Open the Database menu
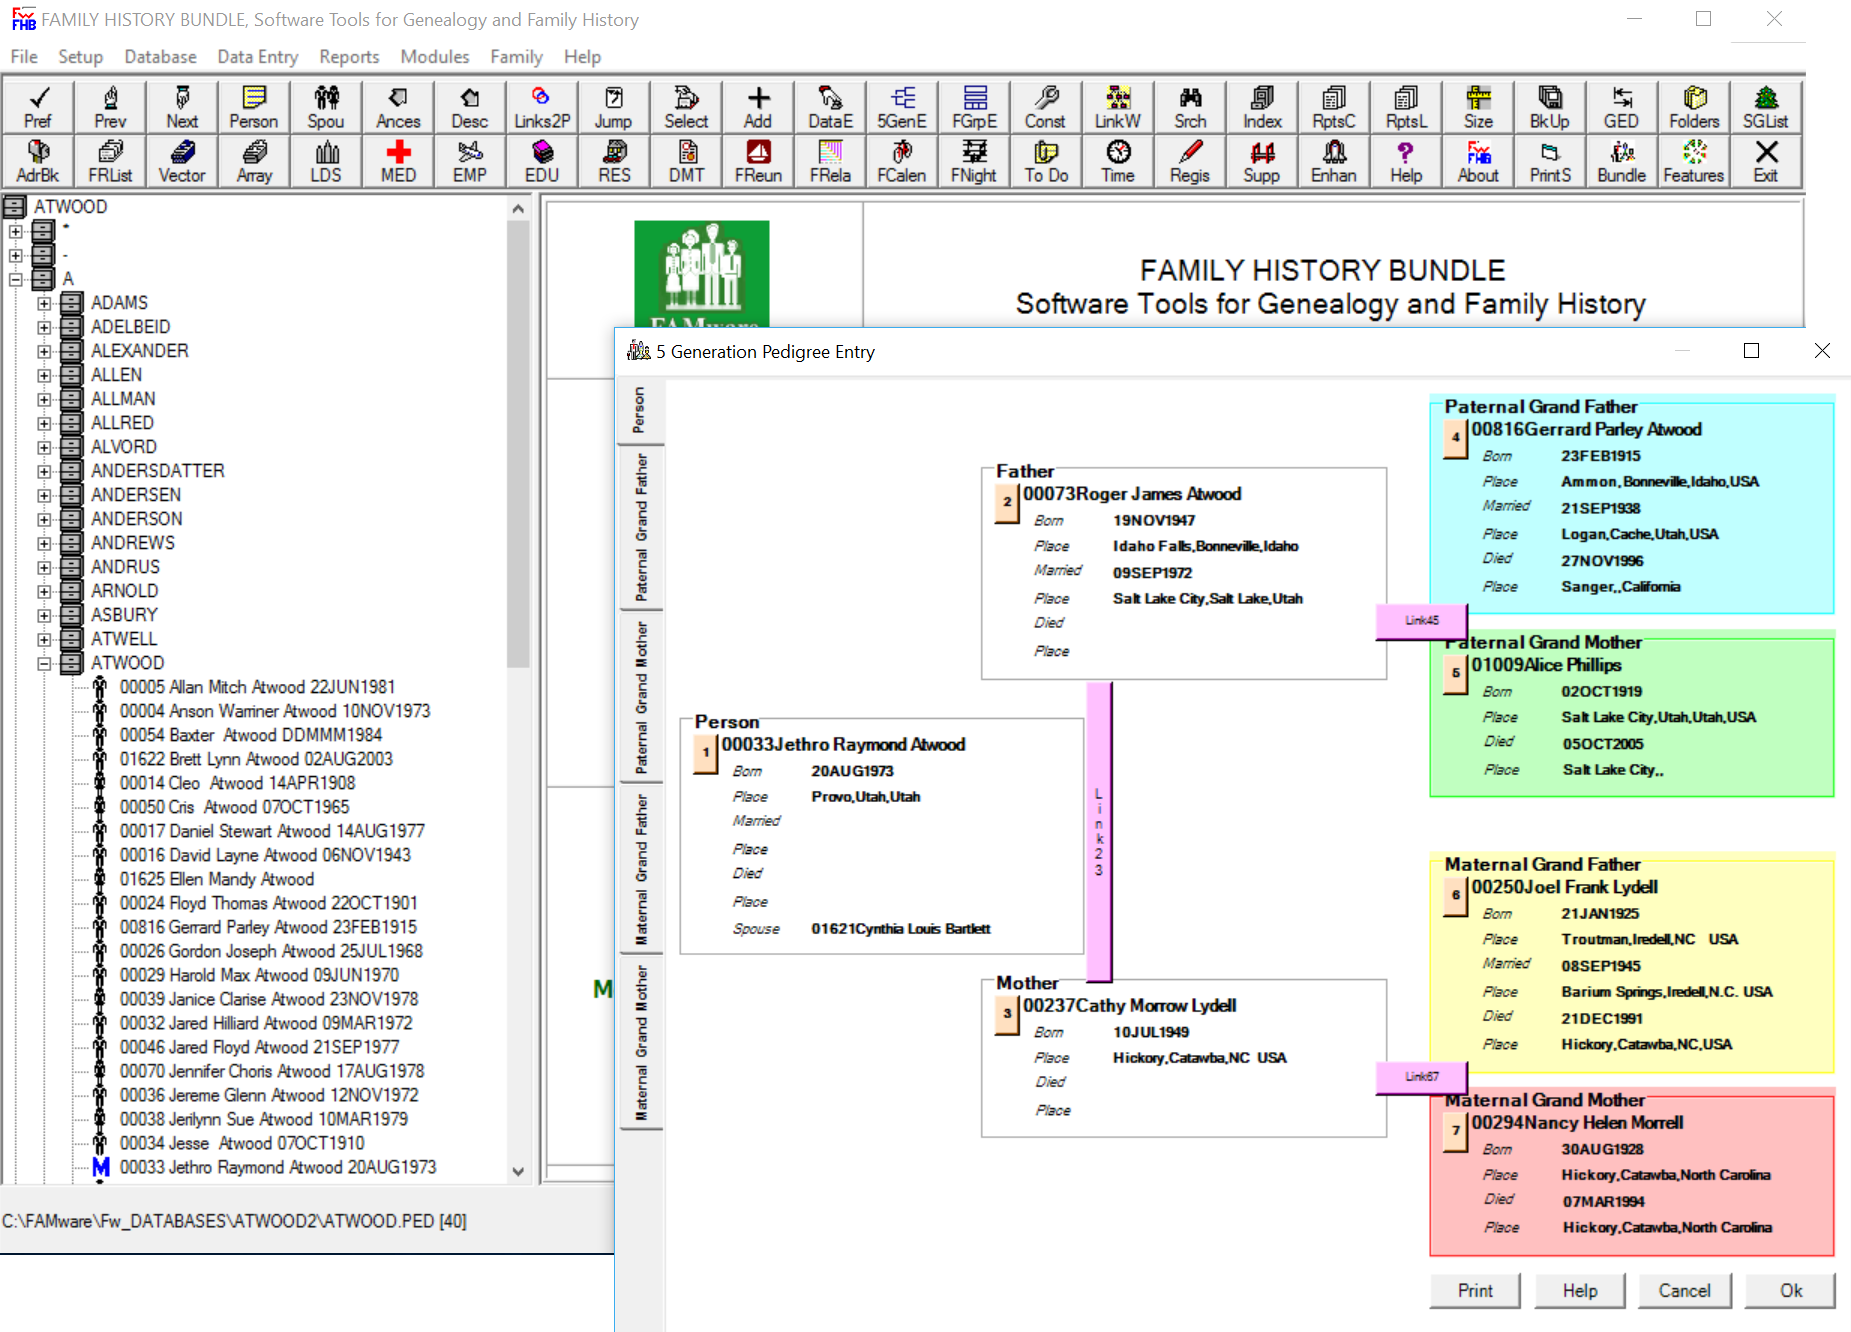The width and height of the screenshot is (1851, 1332). click(x=160, y=57)
